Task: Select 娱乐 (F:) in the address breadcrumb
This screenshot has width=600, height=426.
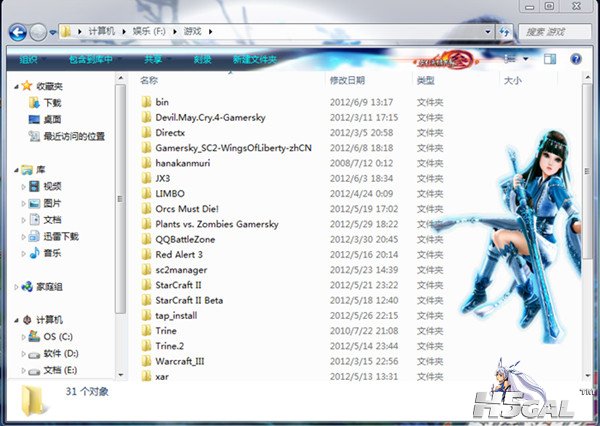Action: pyautogui.click(x=149, y=31)
